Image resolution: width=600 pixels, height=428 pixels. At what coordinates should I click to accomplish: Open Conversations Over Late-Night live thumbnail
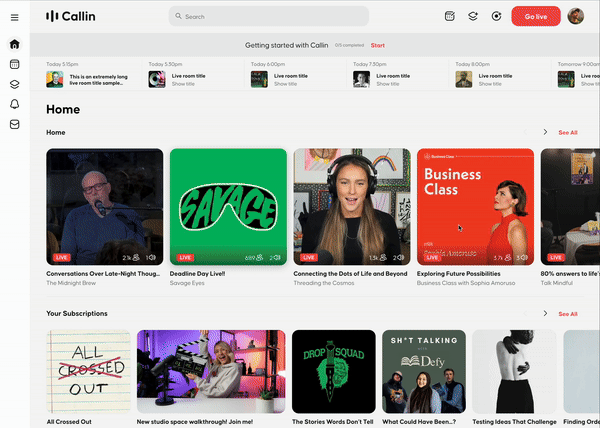pyautogui.click(x=104, y=207)
